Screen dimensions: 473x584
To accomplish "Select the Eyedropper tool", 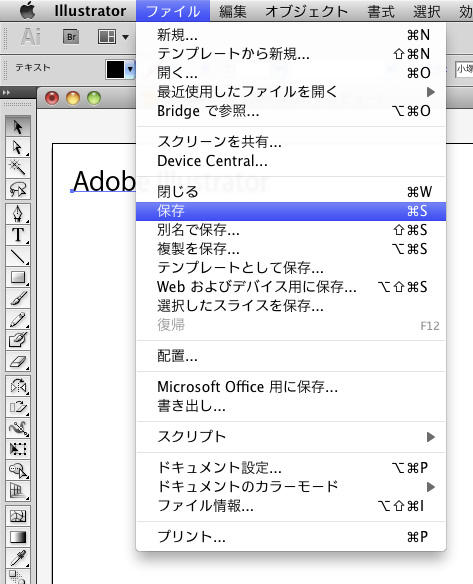I will [x=18, y=558].
